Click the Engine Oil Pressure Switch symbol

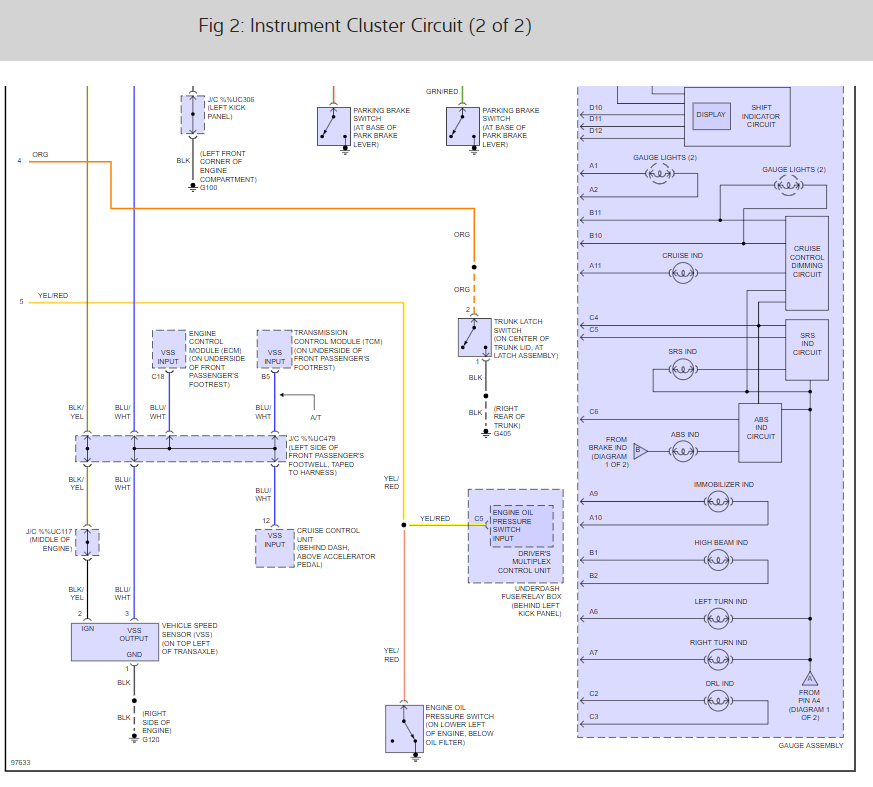pyautogui.click(x=404, y=729)
